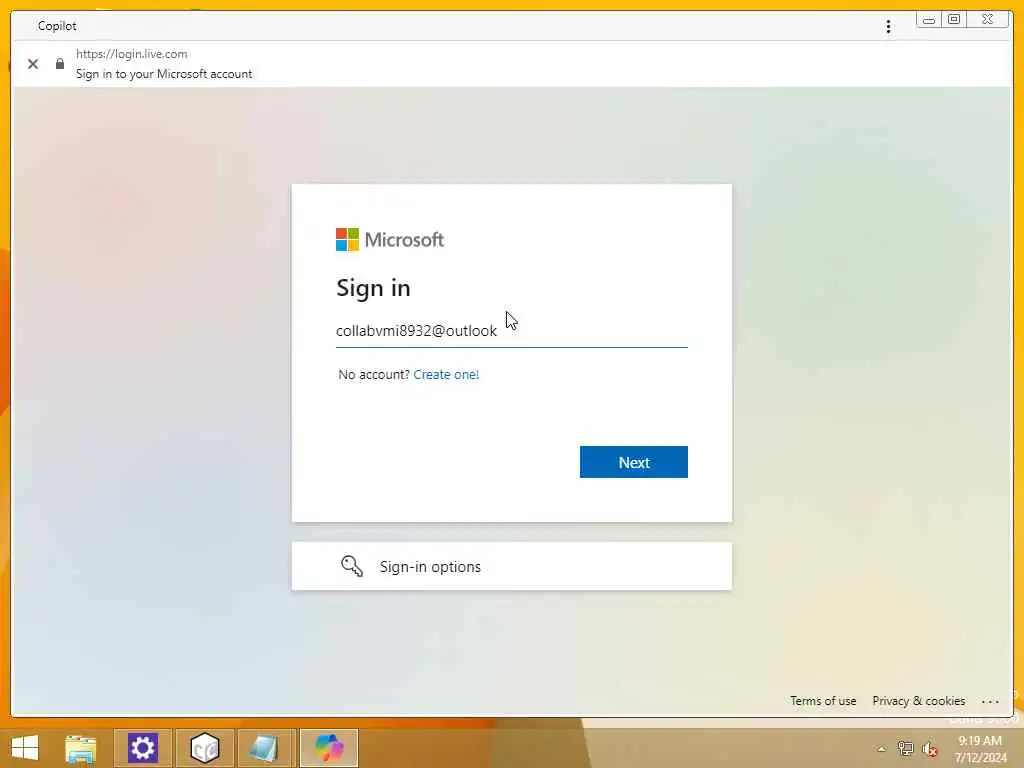
Task: Click the footer ellipsis for more options
Action: (x=990, y=701)
